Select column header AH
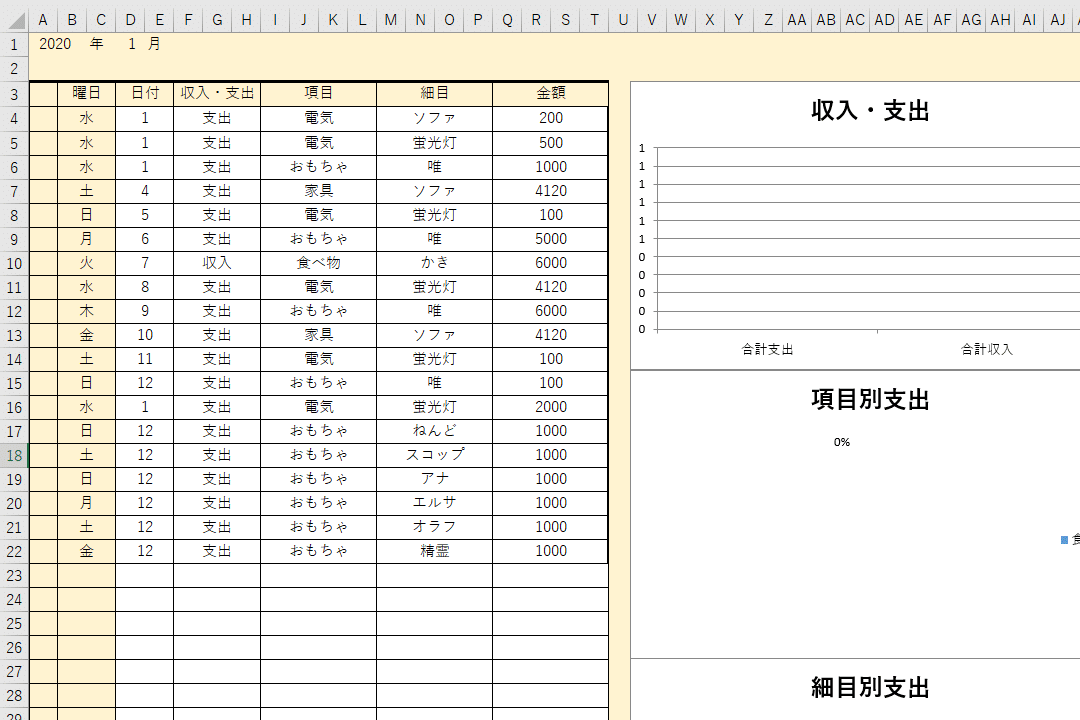Viewport: 1080px width, 720px height. (x=1000, y=21)
